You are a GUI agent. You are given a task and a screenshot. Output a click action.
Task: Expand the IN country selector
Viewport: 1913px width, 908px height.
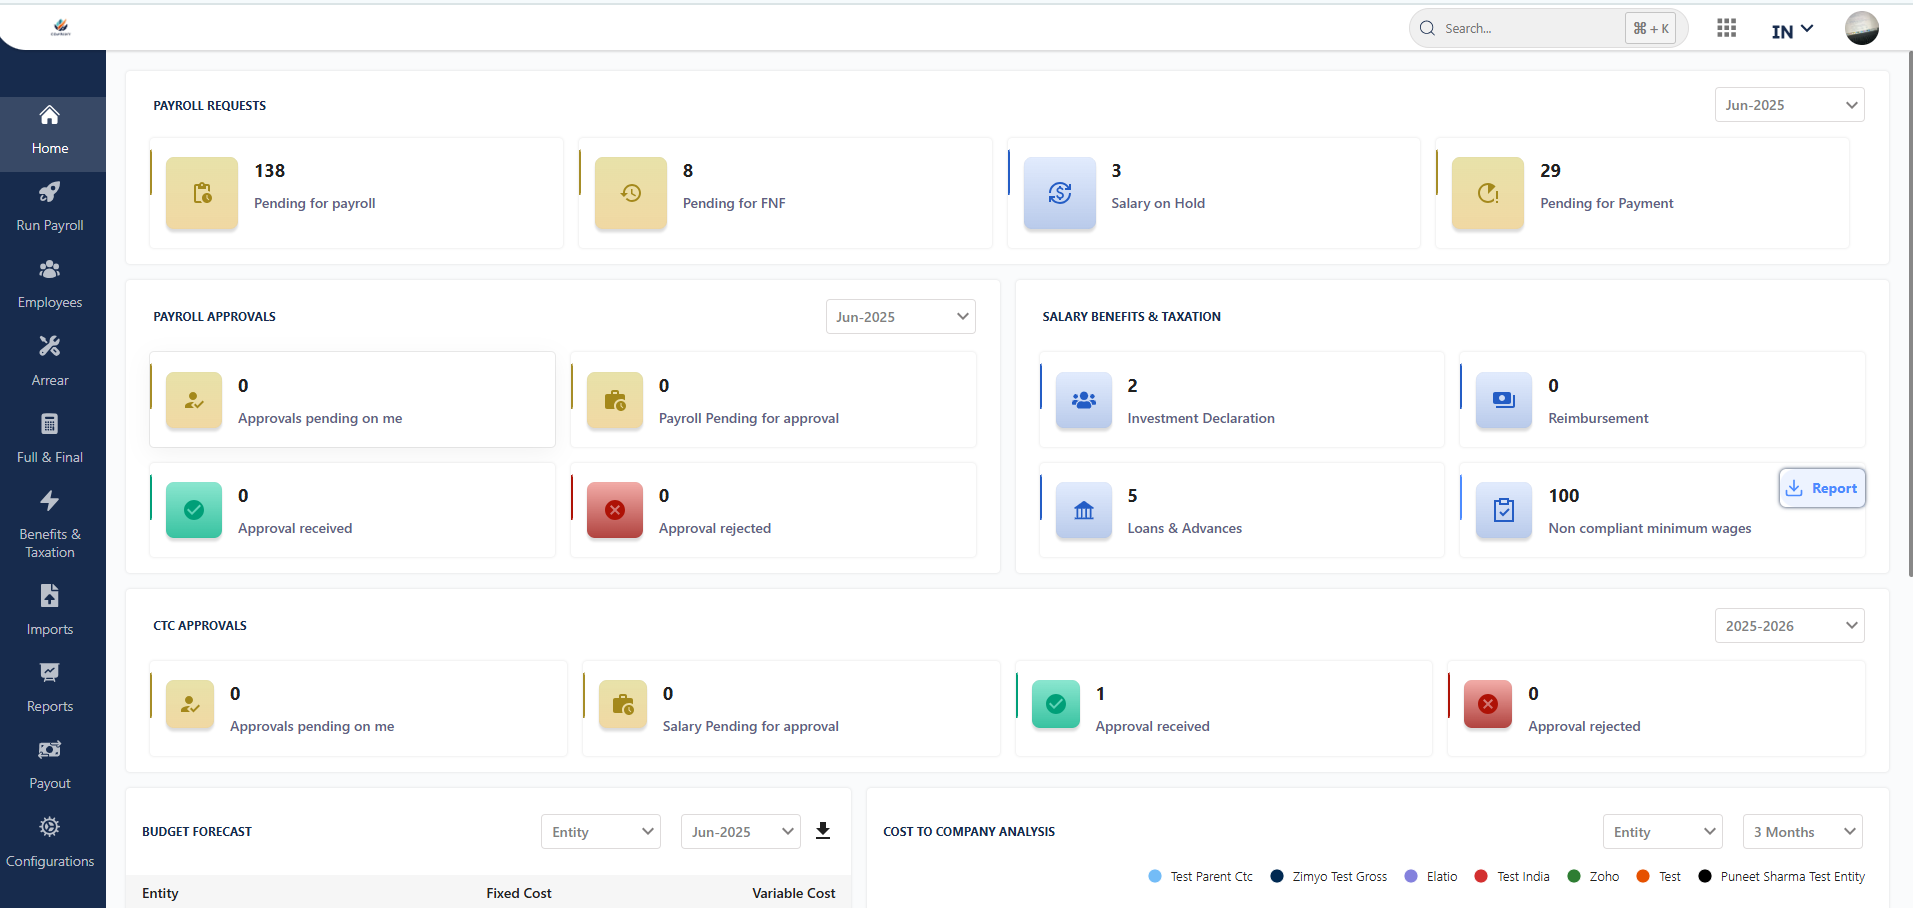click(1792, 31)
